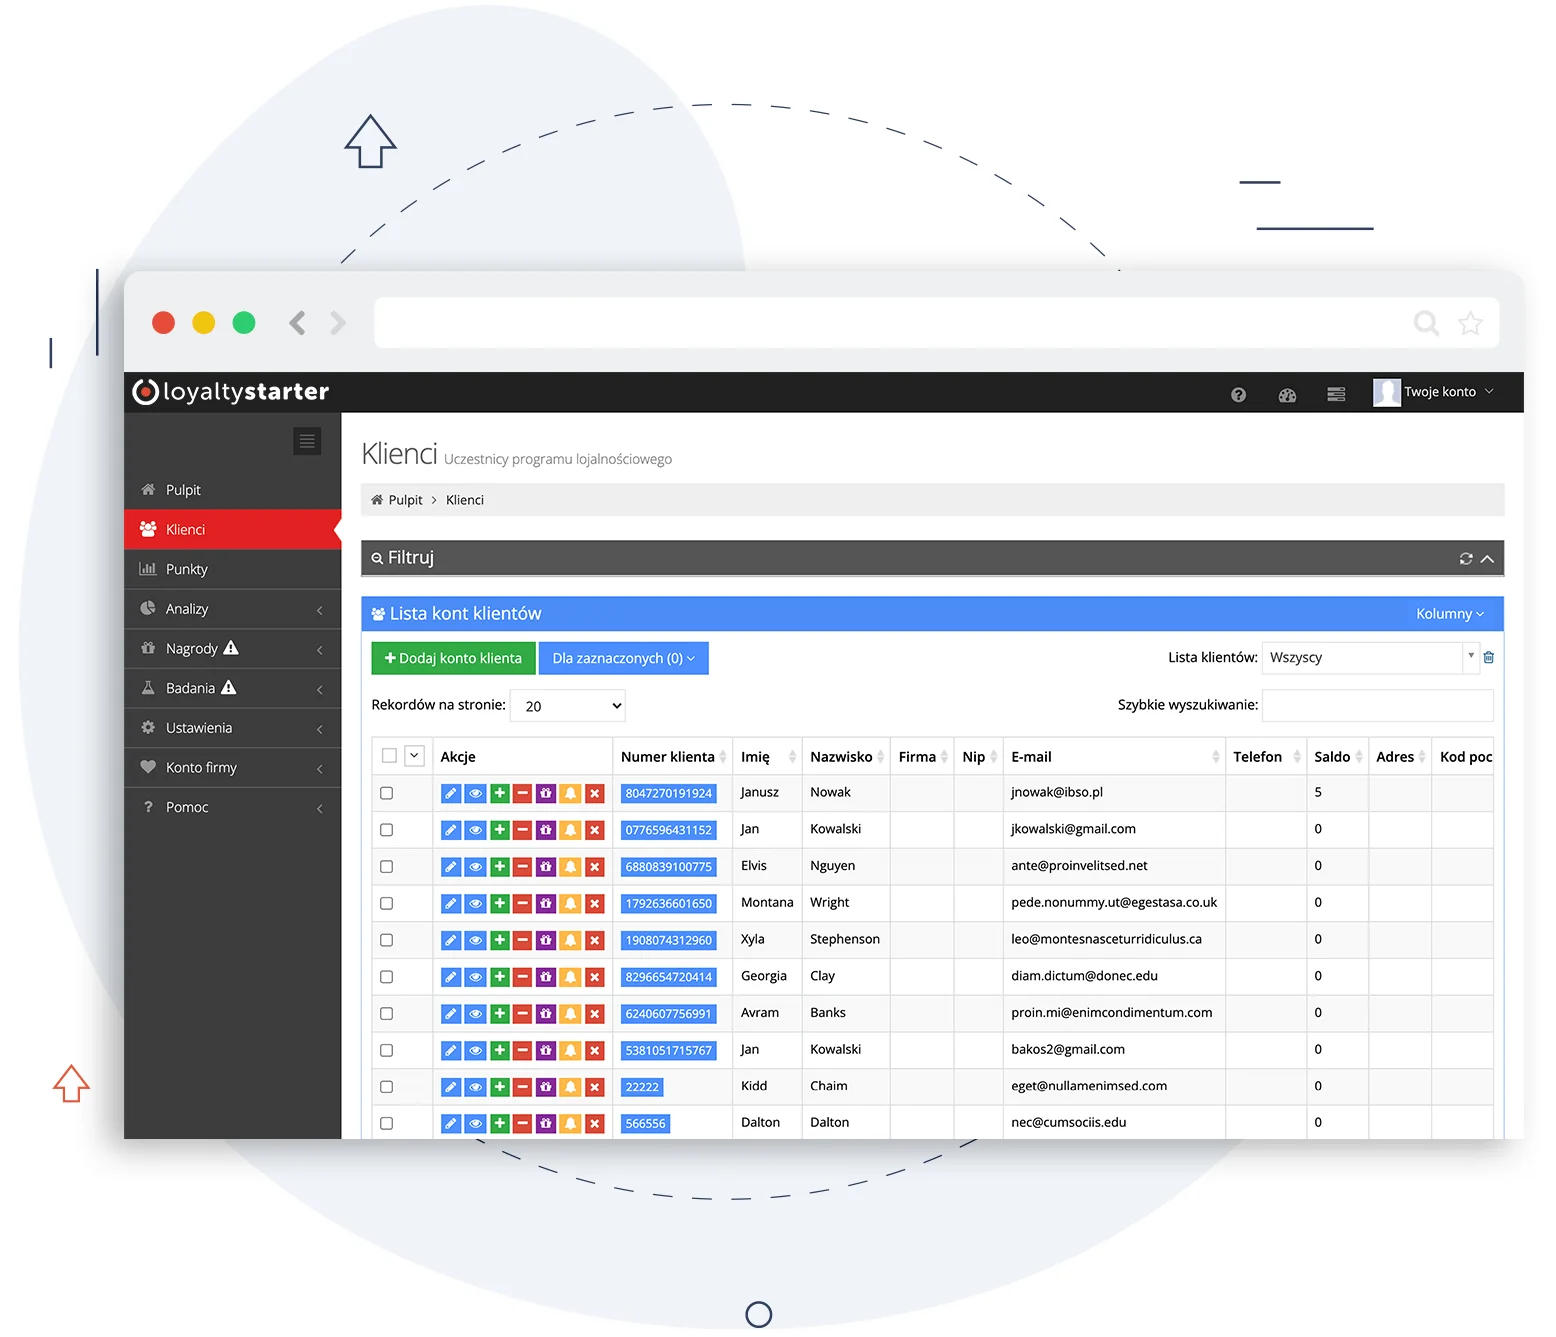Open Pomoc in the sidebar
The height and width of the screenshot is (1337, 1556).
232,807
